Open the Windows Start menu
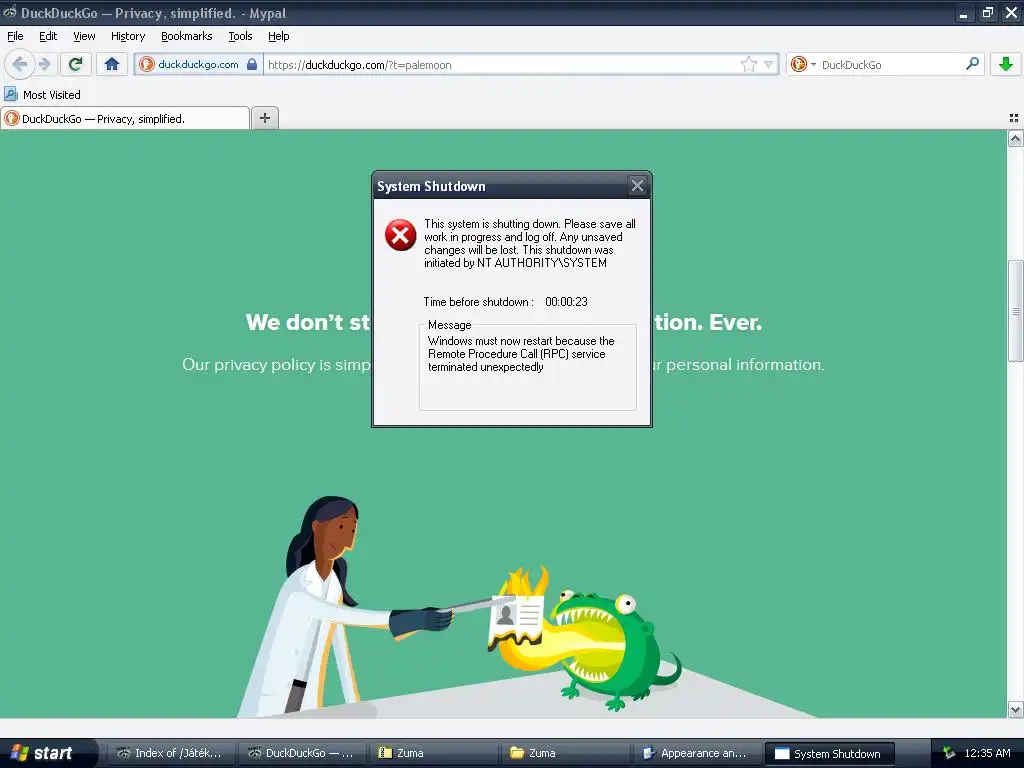This screenshot has height=768, width=1024. pyautogui.click(x=47, y=753)
